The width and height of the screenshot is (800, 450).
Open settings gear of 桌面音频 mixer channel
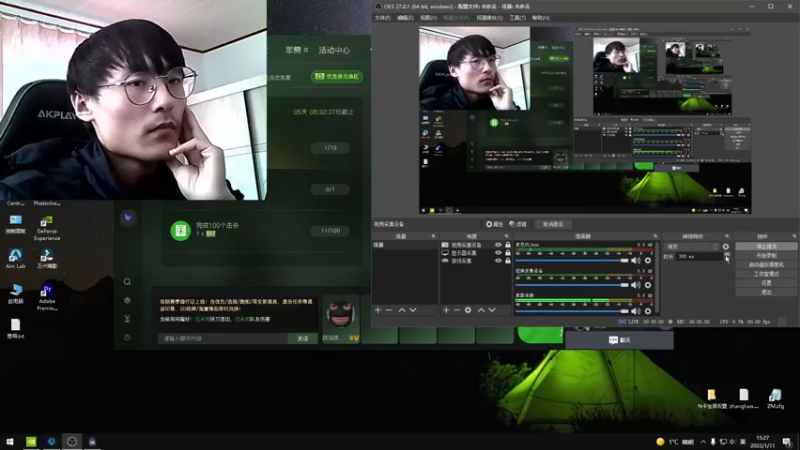pyautogui.click(x=648, y=311)
